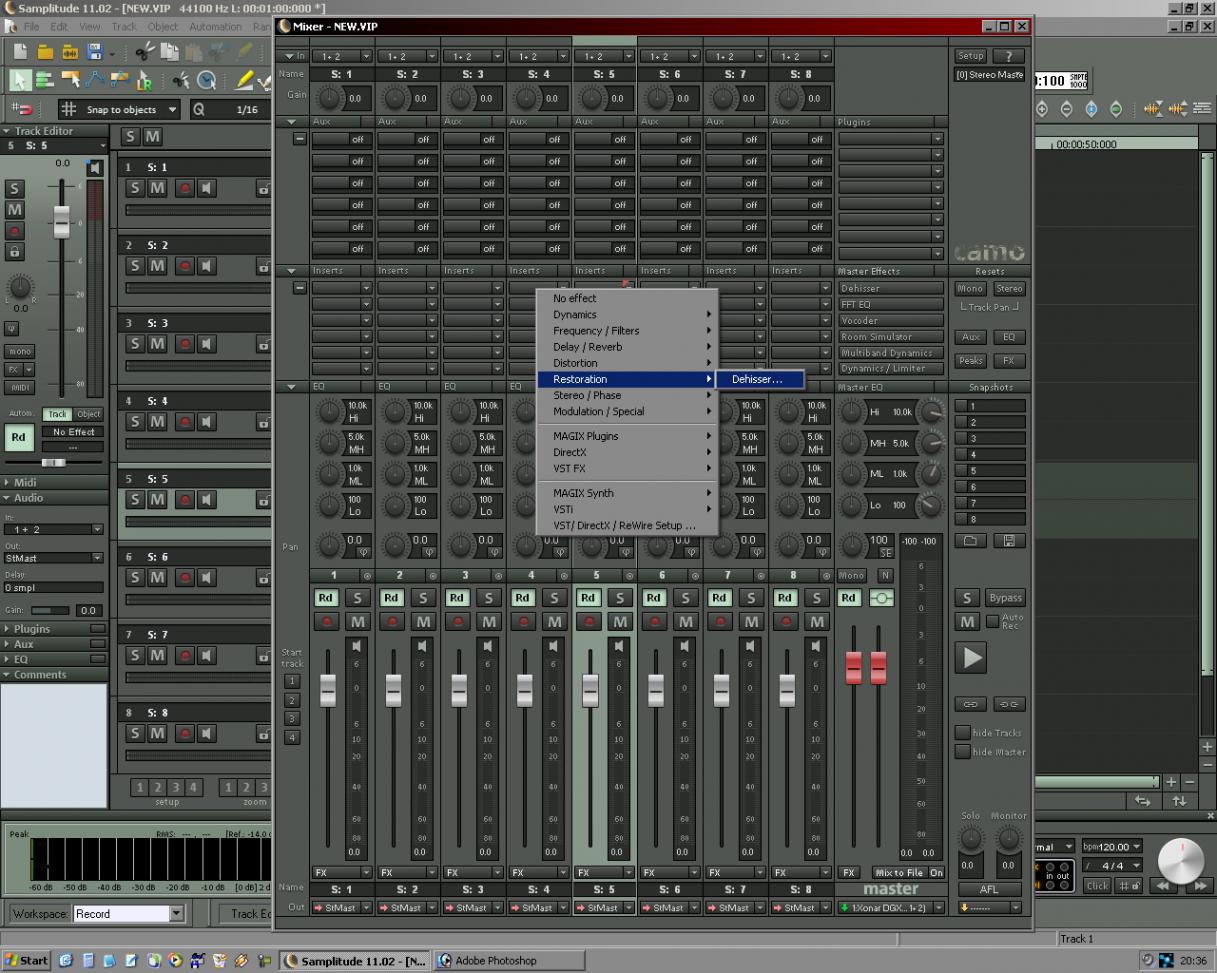This screenshot has width=1217, height=973.
Task: Click the mixer help question mark button
Action: [1008, 56]
